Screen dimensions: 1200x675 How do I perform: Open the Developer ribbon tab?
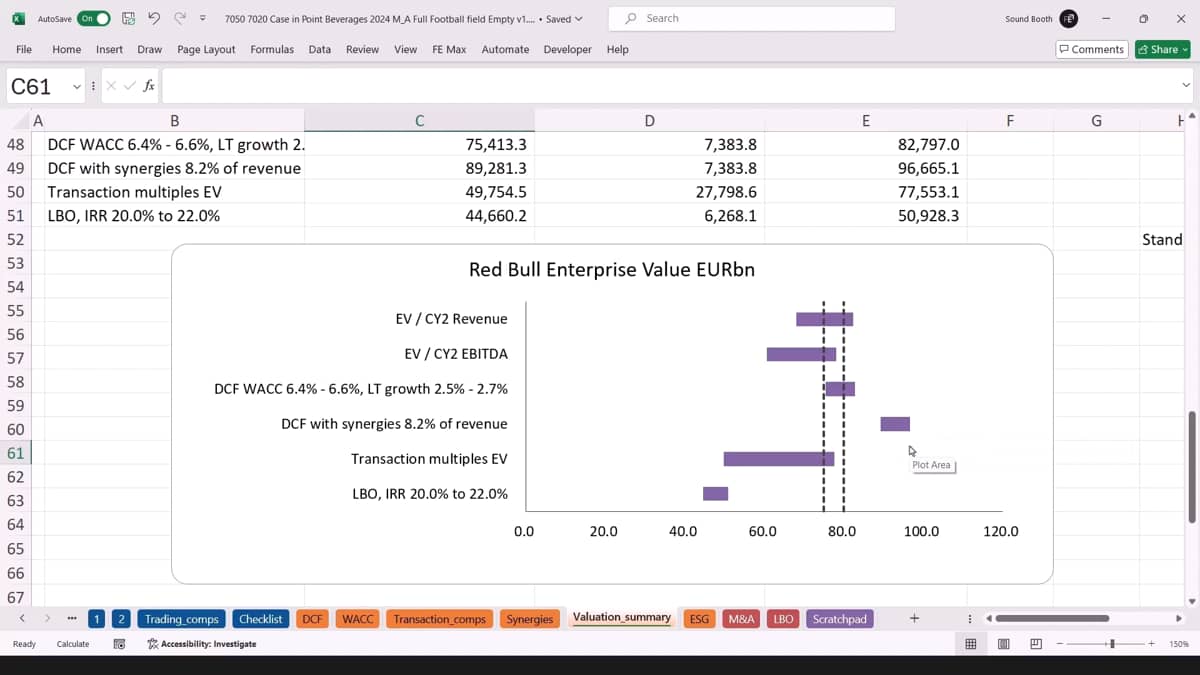click(567, 49)
